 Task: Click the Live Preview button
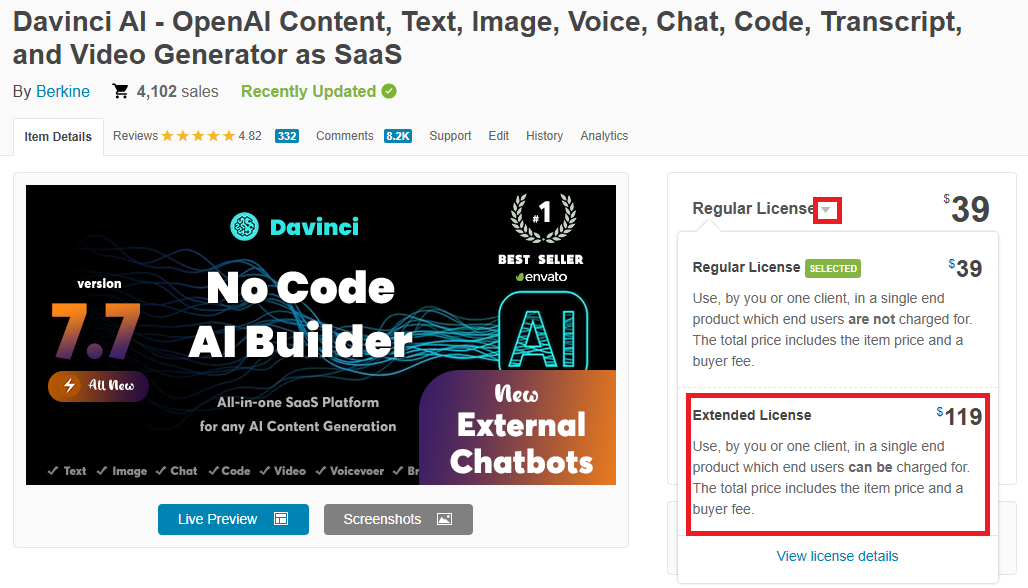click(233, 519)
